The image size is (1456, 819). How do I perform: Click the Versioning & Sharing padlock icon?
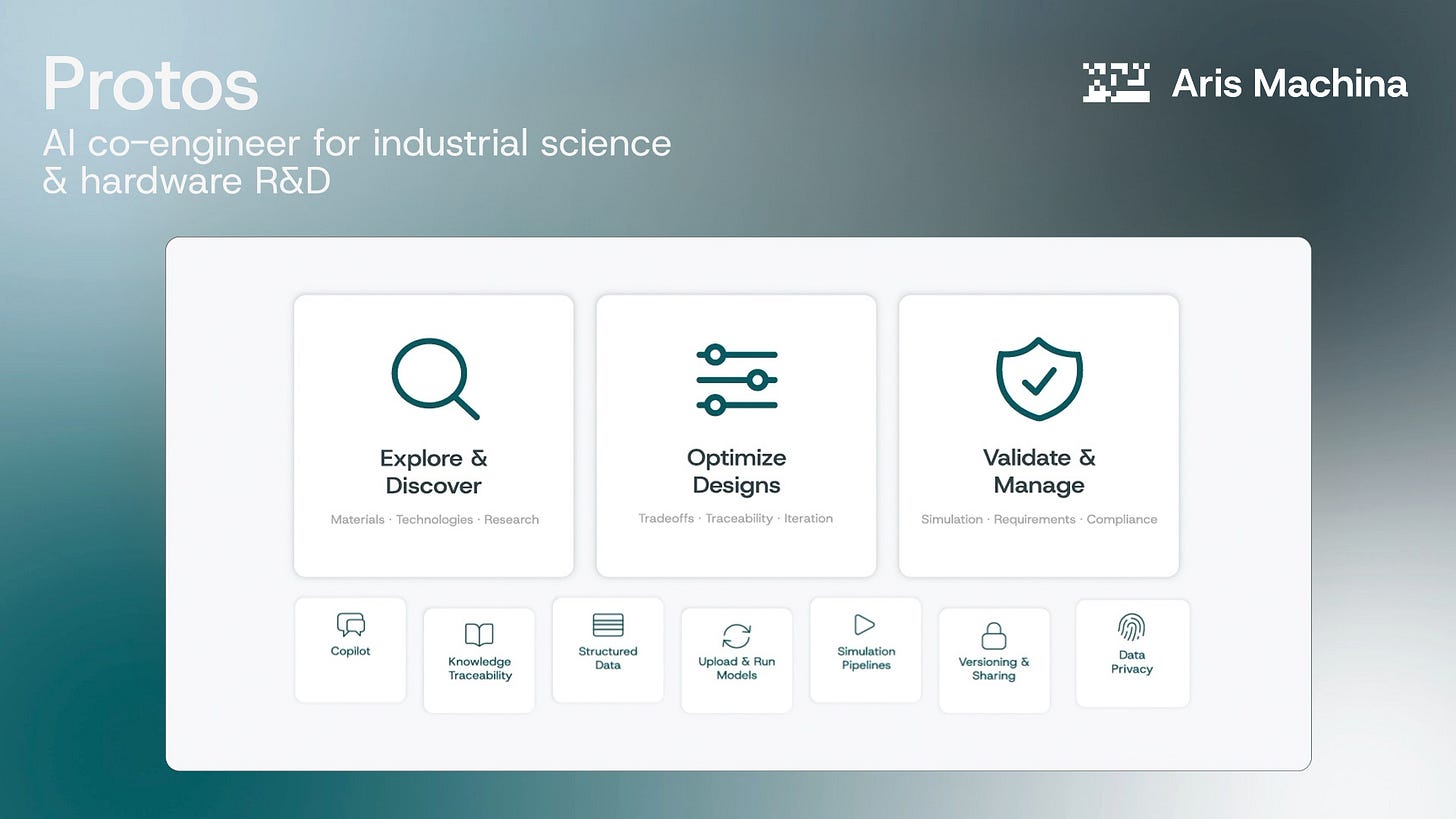994,635
